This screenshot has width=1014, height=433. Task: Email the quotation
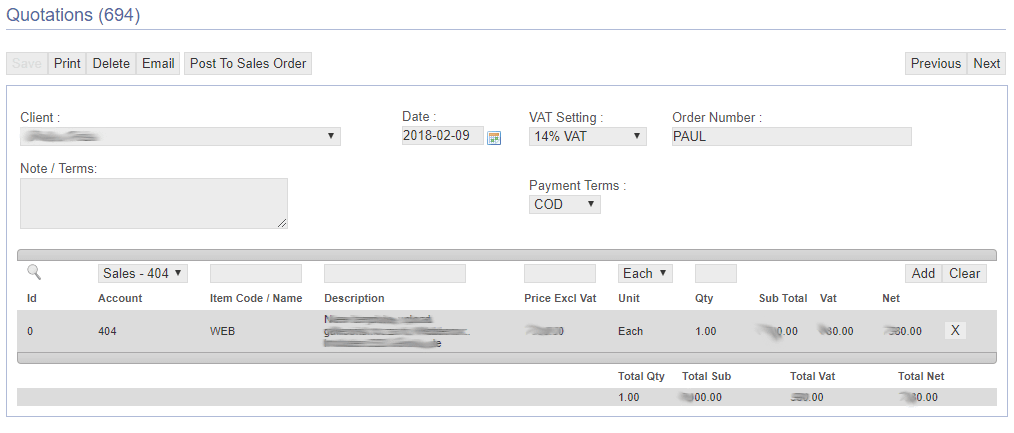click(158, 63)
